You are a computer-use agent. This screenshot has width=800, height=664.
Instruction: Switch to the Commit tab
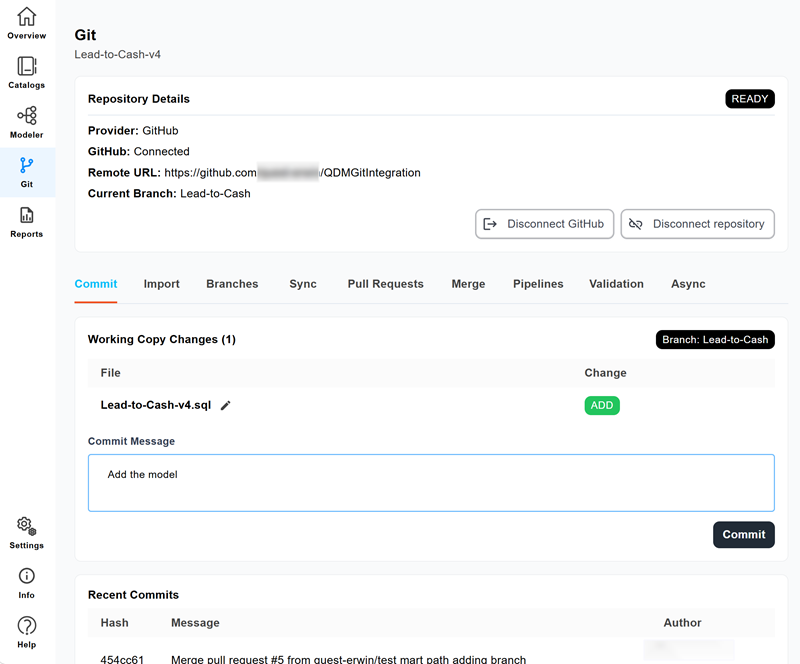coord(96,284)
